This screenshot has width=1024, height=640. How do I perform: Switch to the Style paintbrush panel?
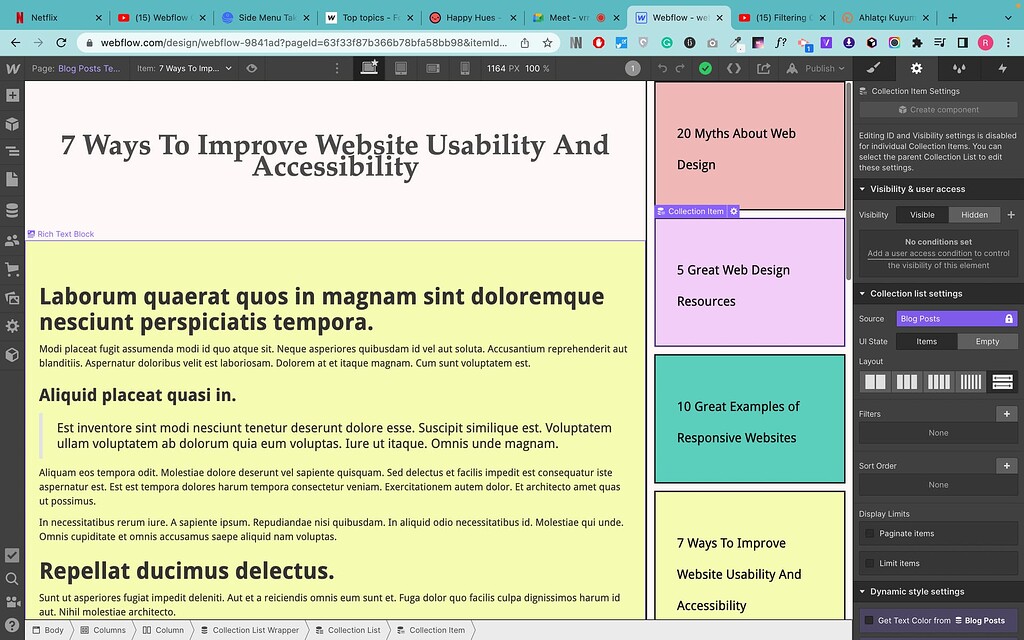(873, 68)
